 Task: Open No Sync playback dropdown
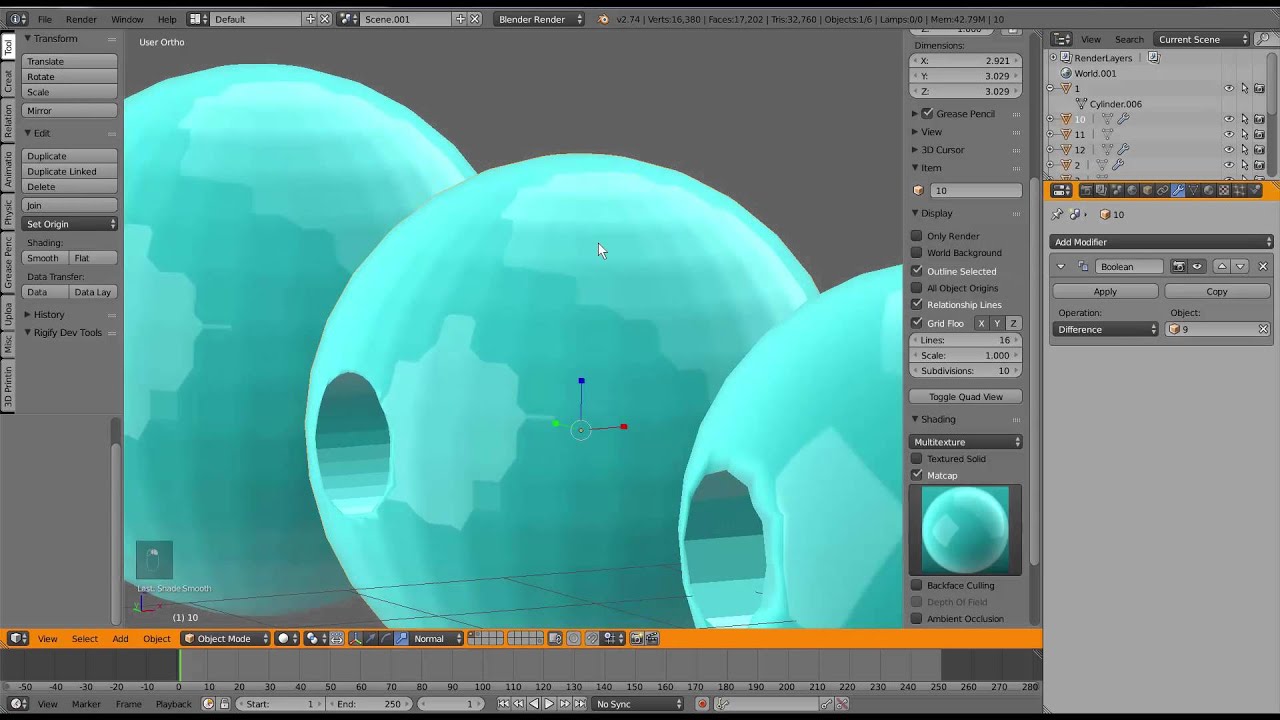638,704
